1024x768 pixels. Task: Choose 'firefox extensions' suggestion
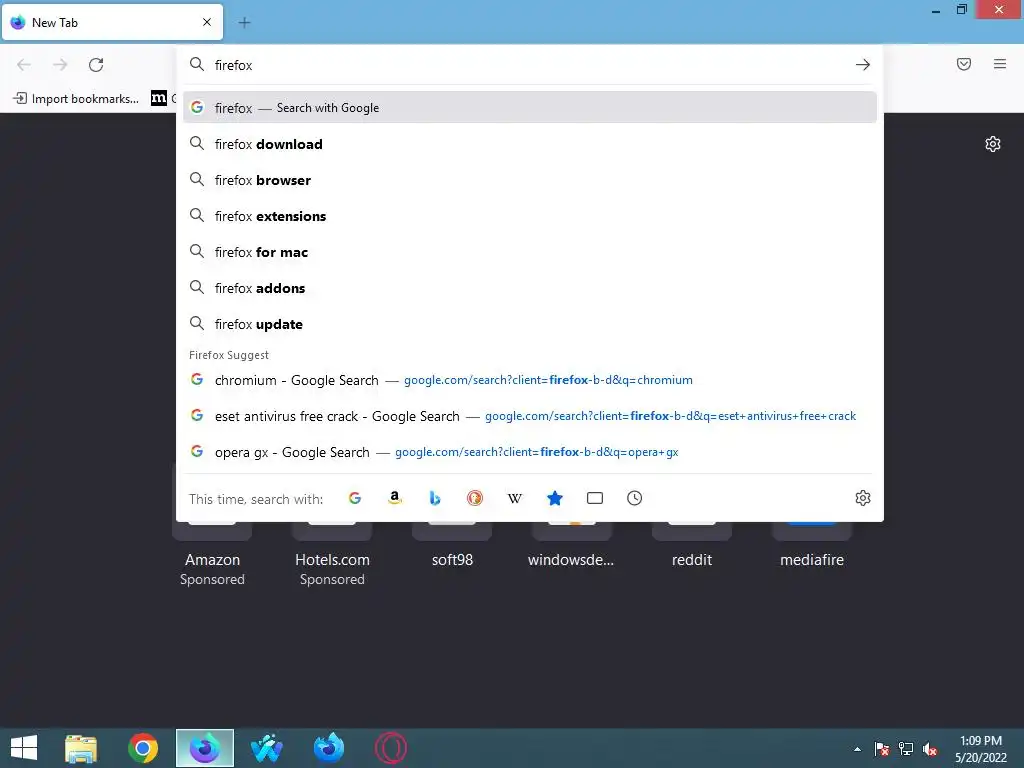[x=530, y=216]
